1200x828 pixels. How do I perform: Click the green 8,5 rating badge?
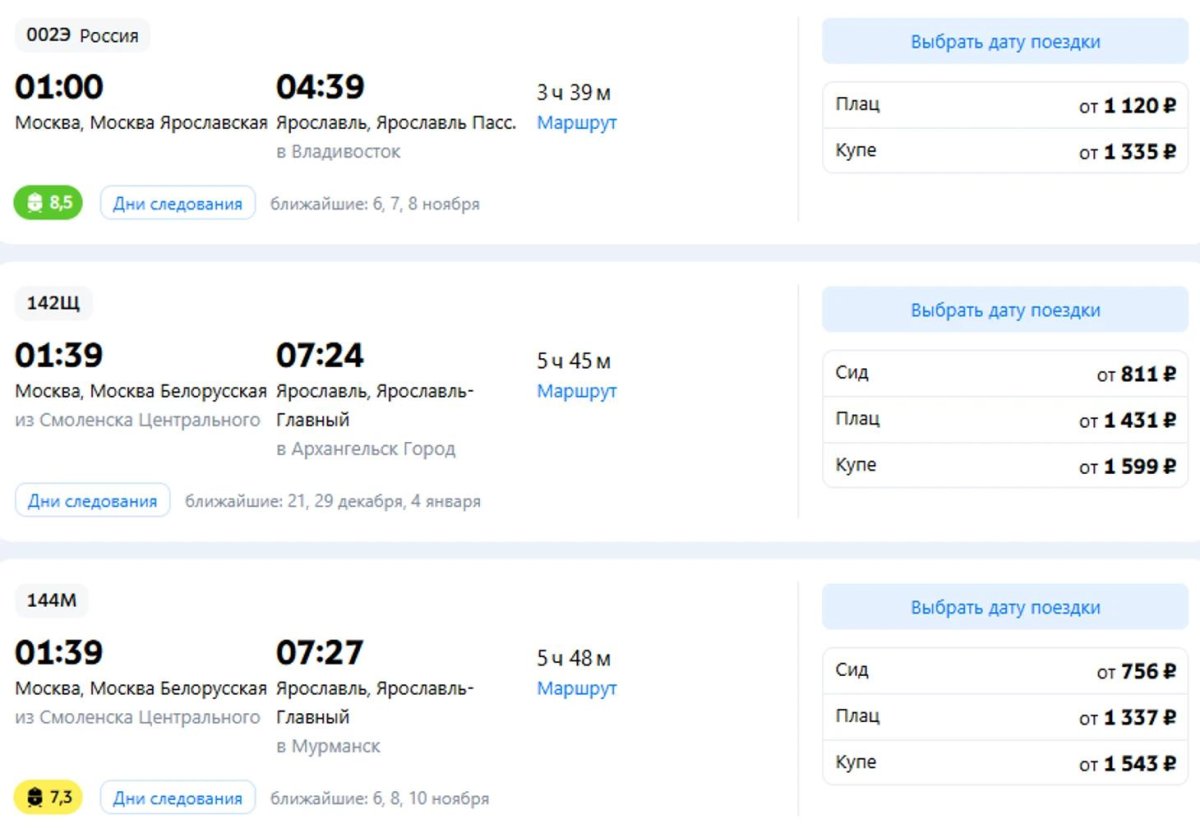coord(48,203)
